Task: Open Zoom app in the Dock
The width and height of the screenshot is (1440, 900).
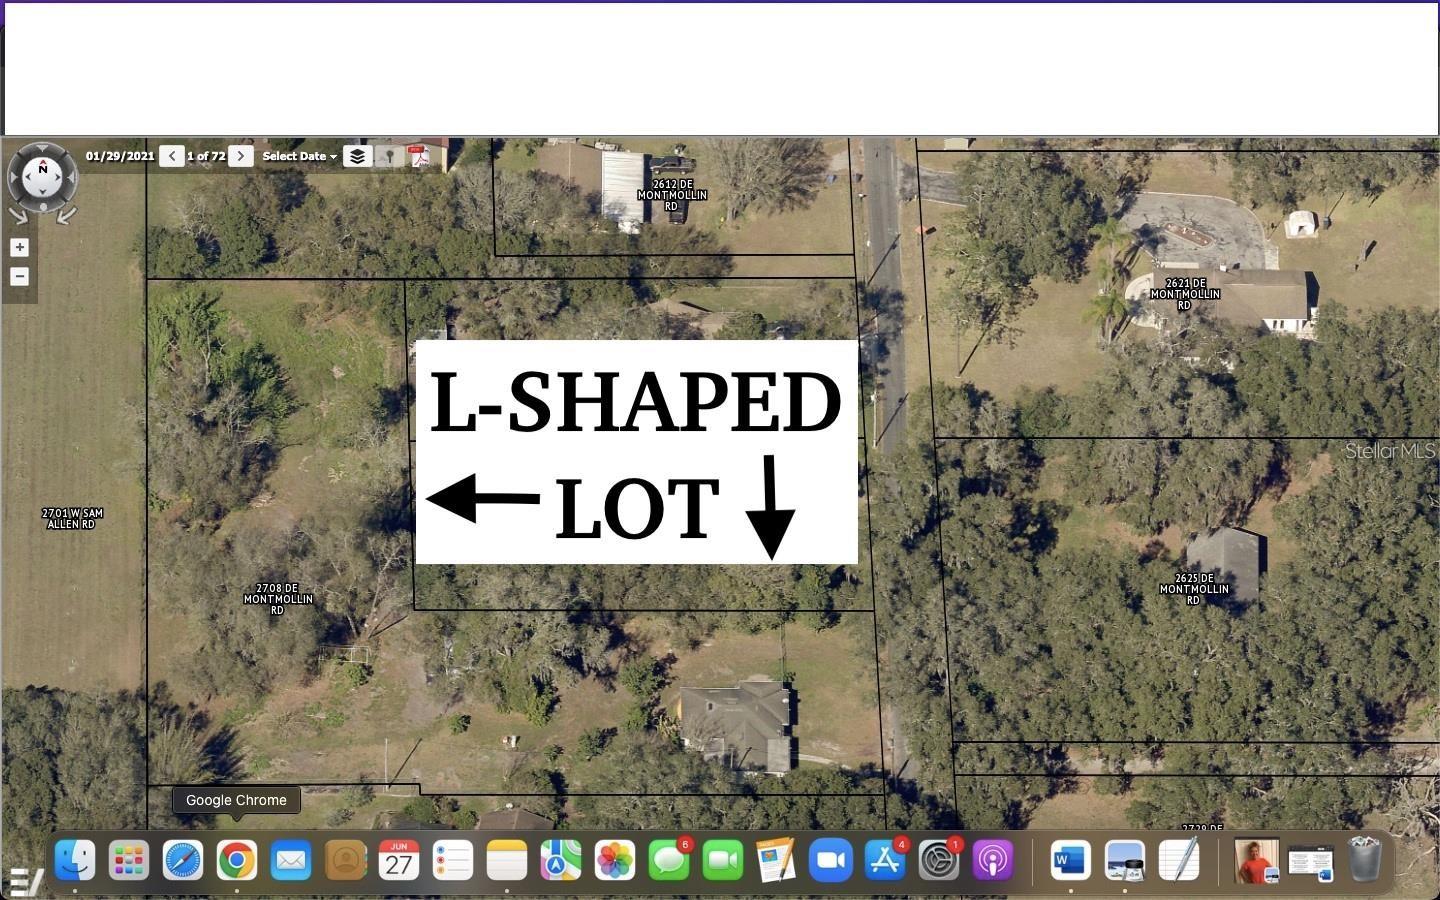Action: coord(830,860)
